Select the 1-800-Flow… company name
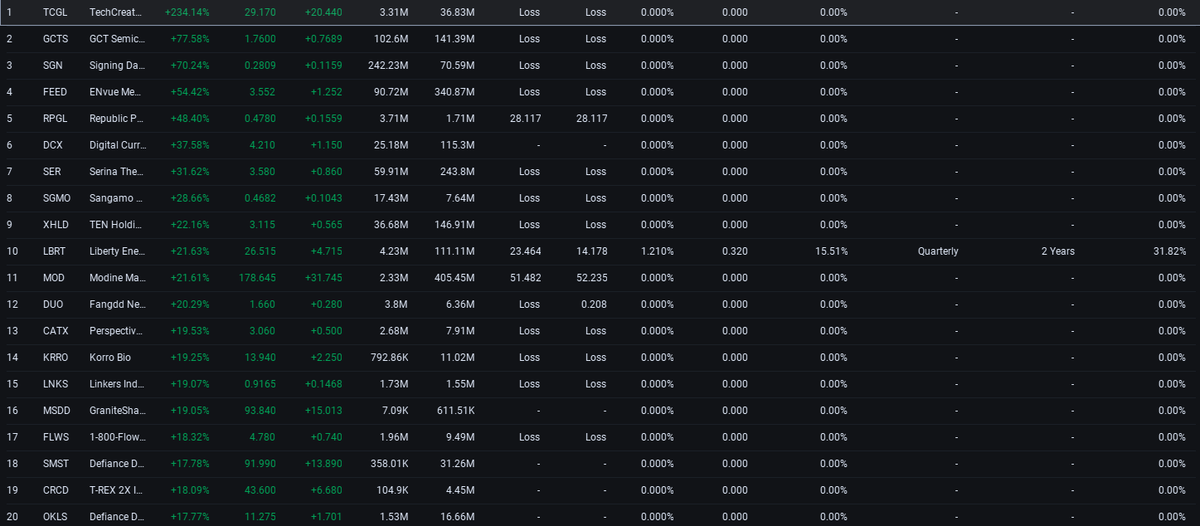Screen dimensions: 1200x526 coord(116,436)
